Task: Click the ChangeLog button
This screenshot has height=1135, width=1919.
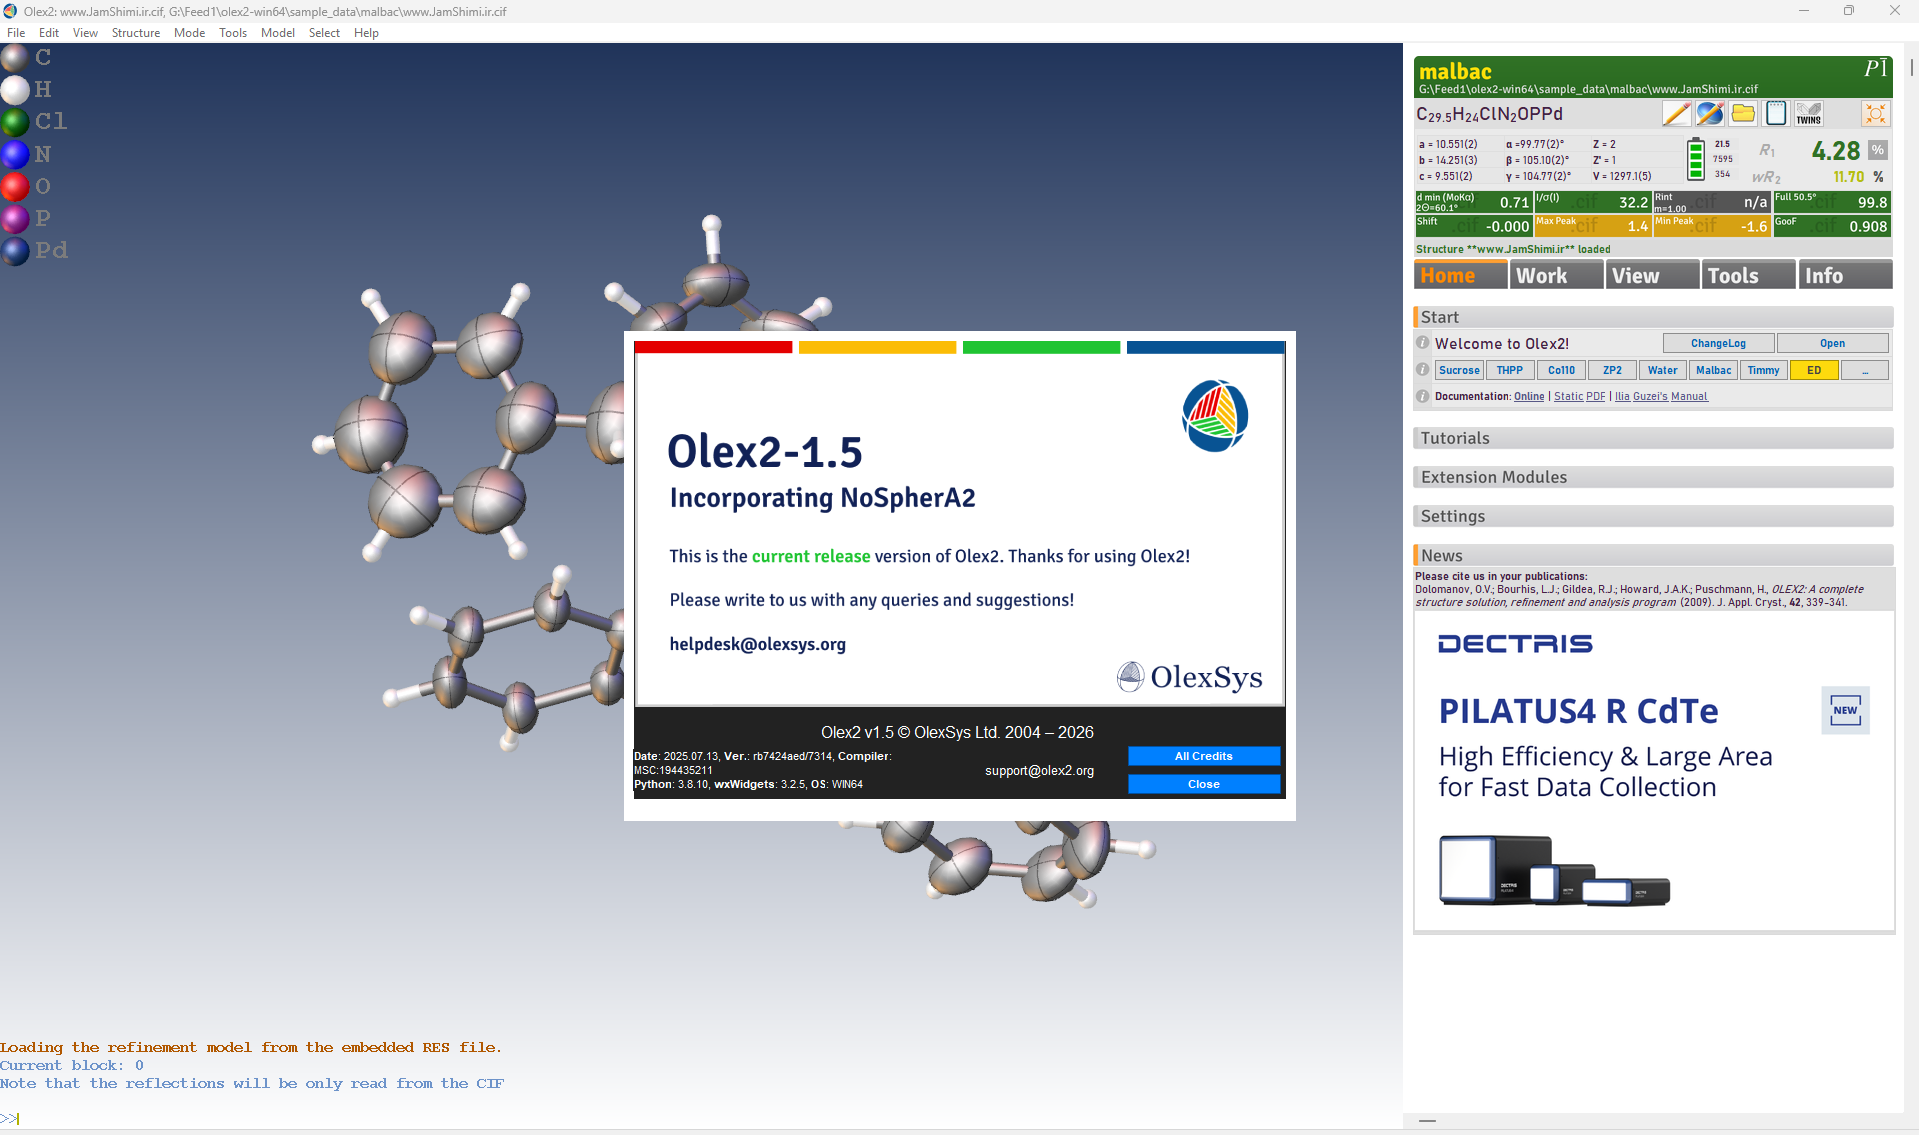Action: [1718, 343]
